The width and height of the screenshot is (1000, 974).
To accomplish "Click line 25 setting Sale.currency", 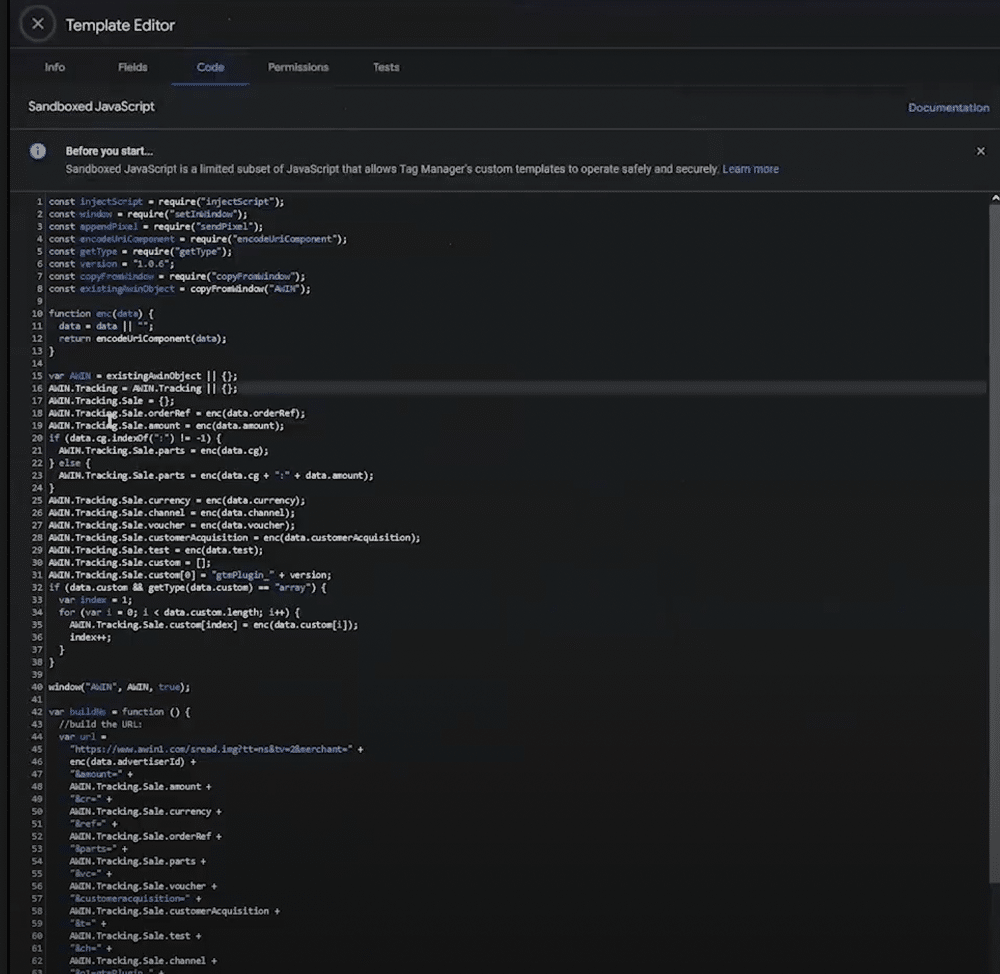I will point(177,500).
